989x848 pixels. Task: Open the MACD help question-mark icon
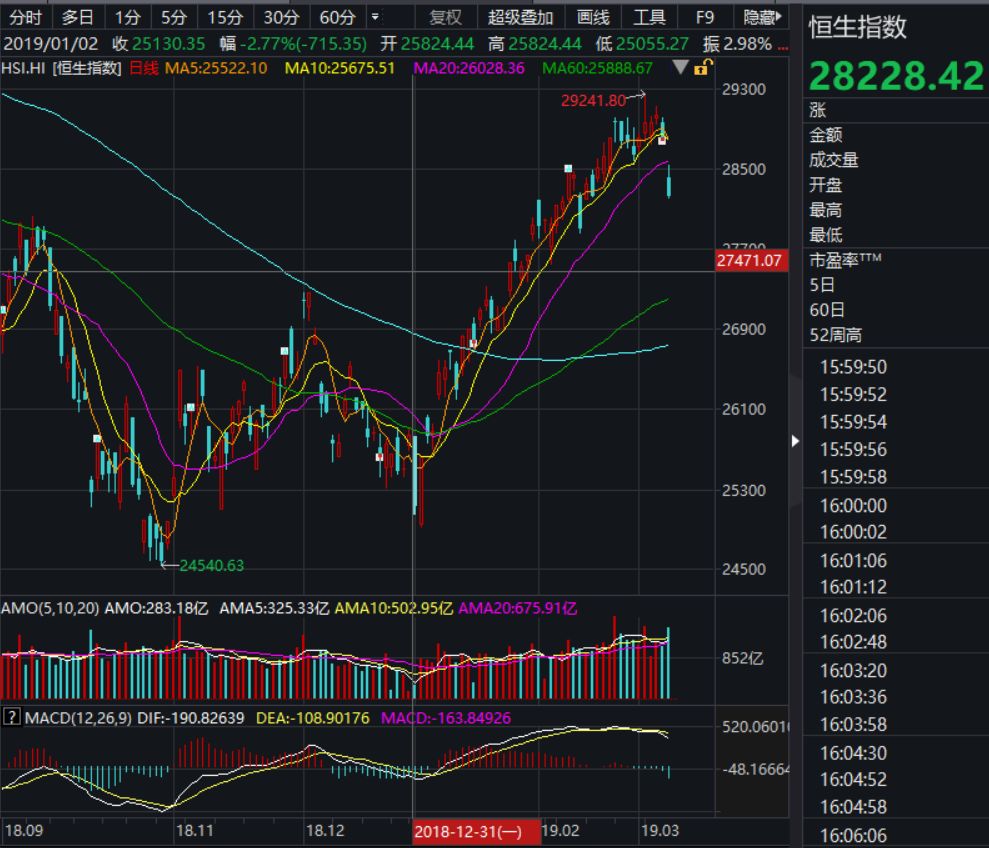click(12, 717)
